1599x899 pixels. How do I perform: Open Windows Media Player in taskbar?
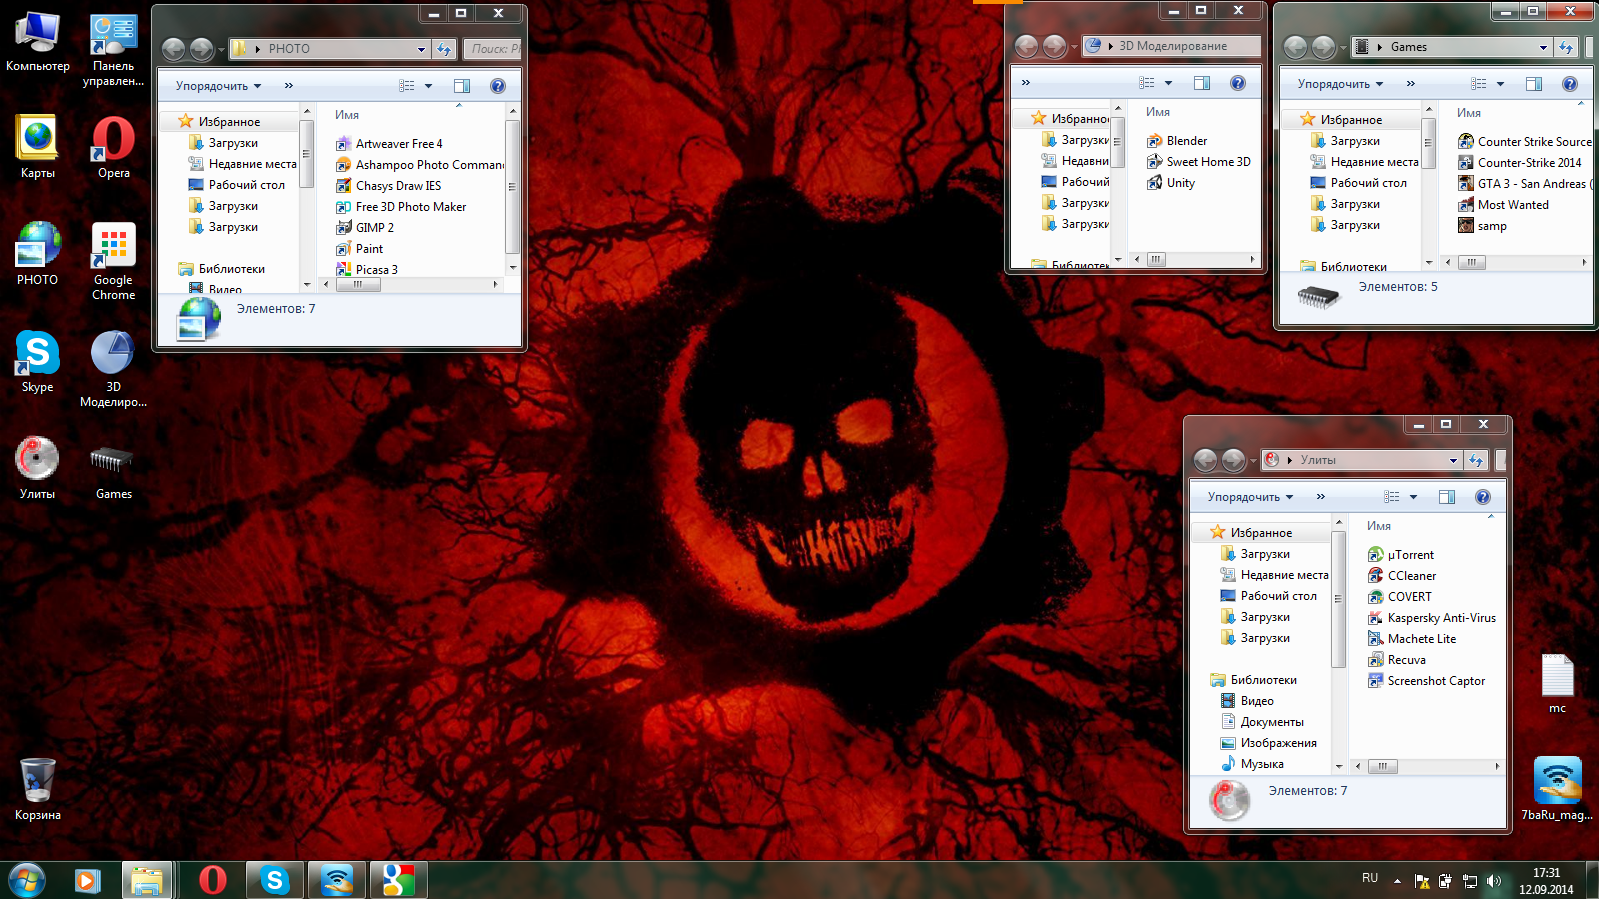87,880
